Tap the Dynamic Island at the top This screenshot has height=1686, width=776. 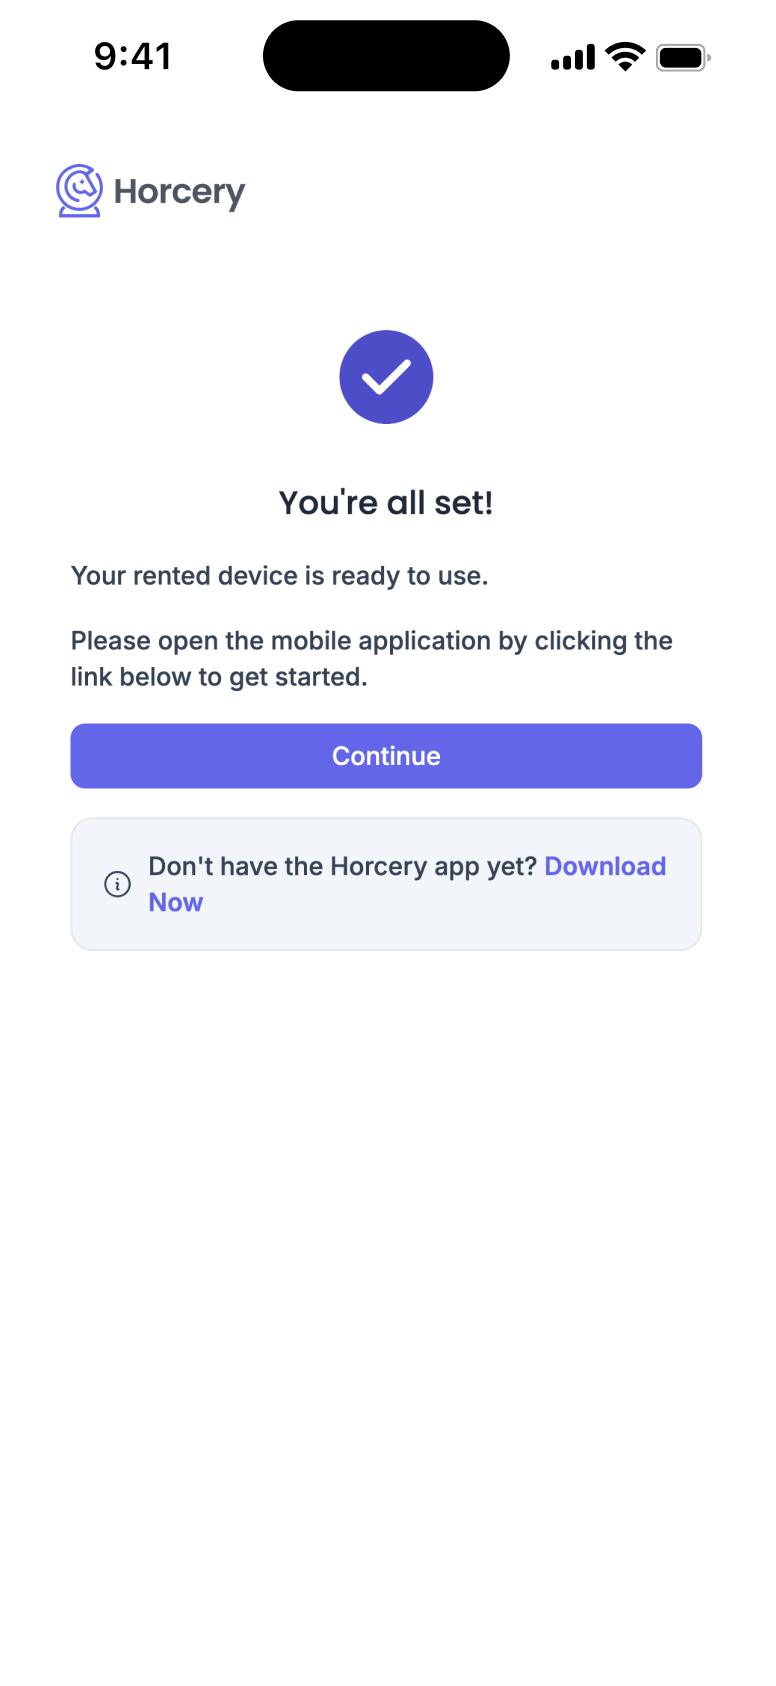click(386, 56)
